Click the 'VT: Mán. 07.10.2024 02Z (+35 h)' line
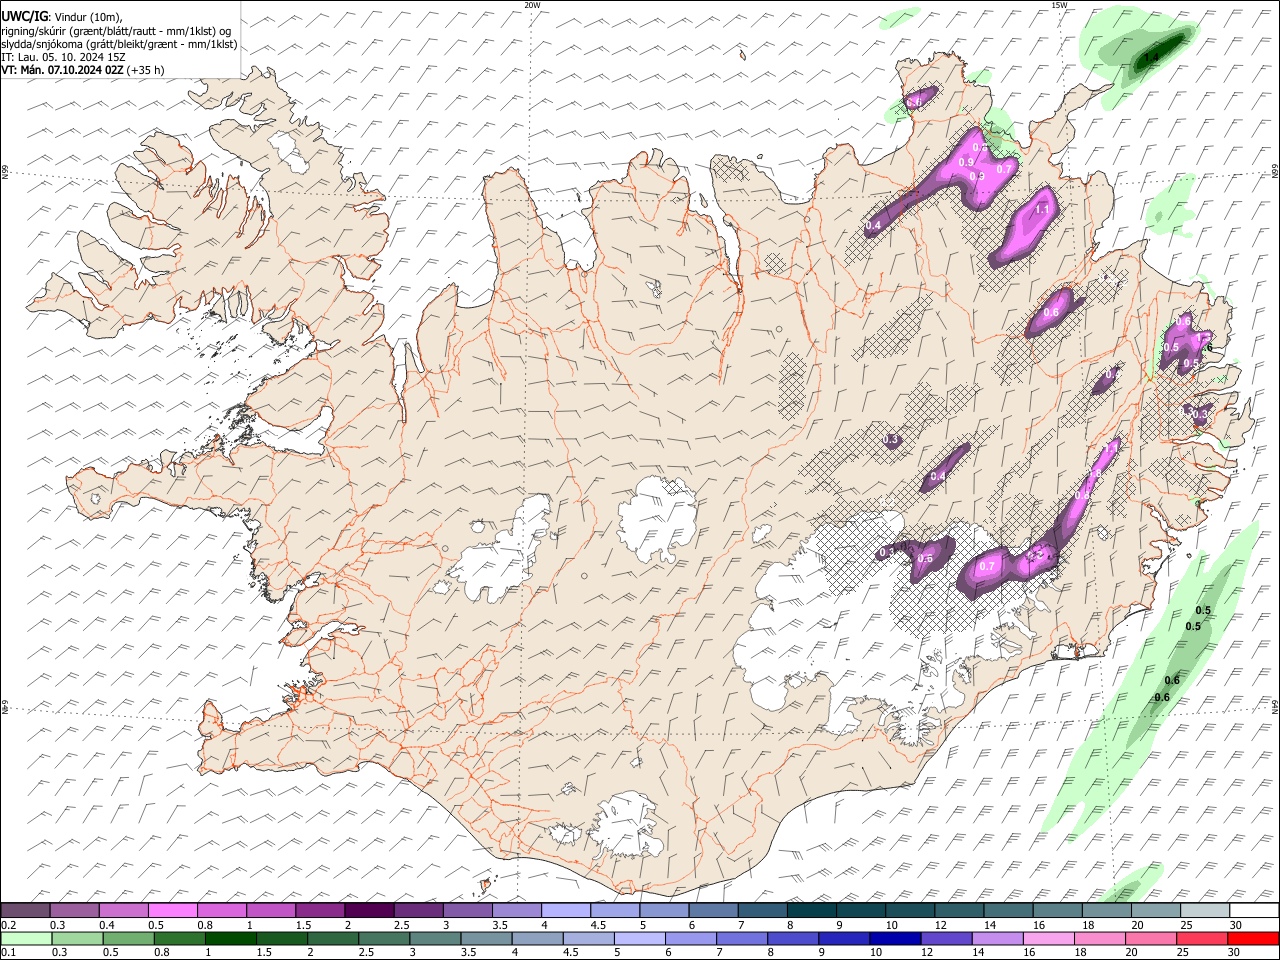Image resolution: width=1280 pixels, height=960 pixels. [83, 70]
